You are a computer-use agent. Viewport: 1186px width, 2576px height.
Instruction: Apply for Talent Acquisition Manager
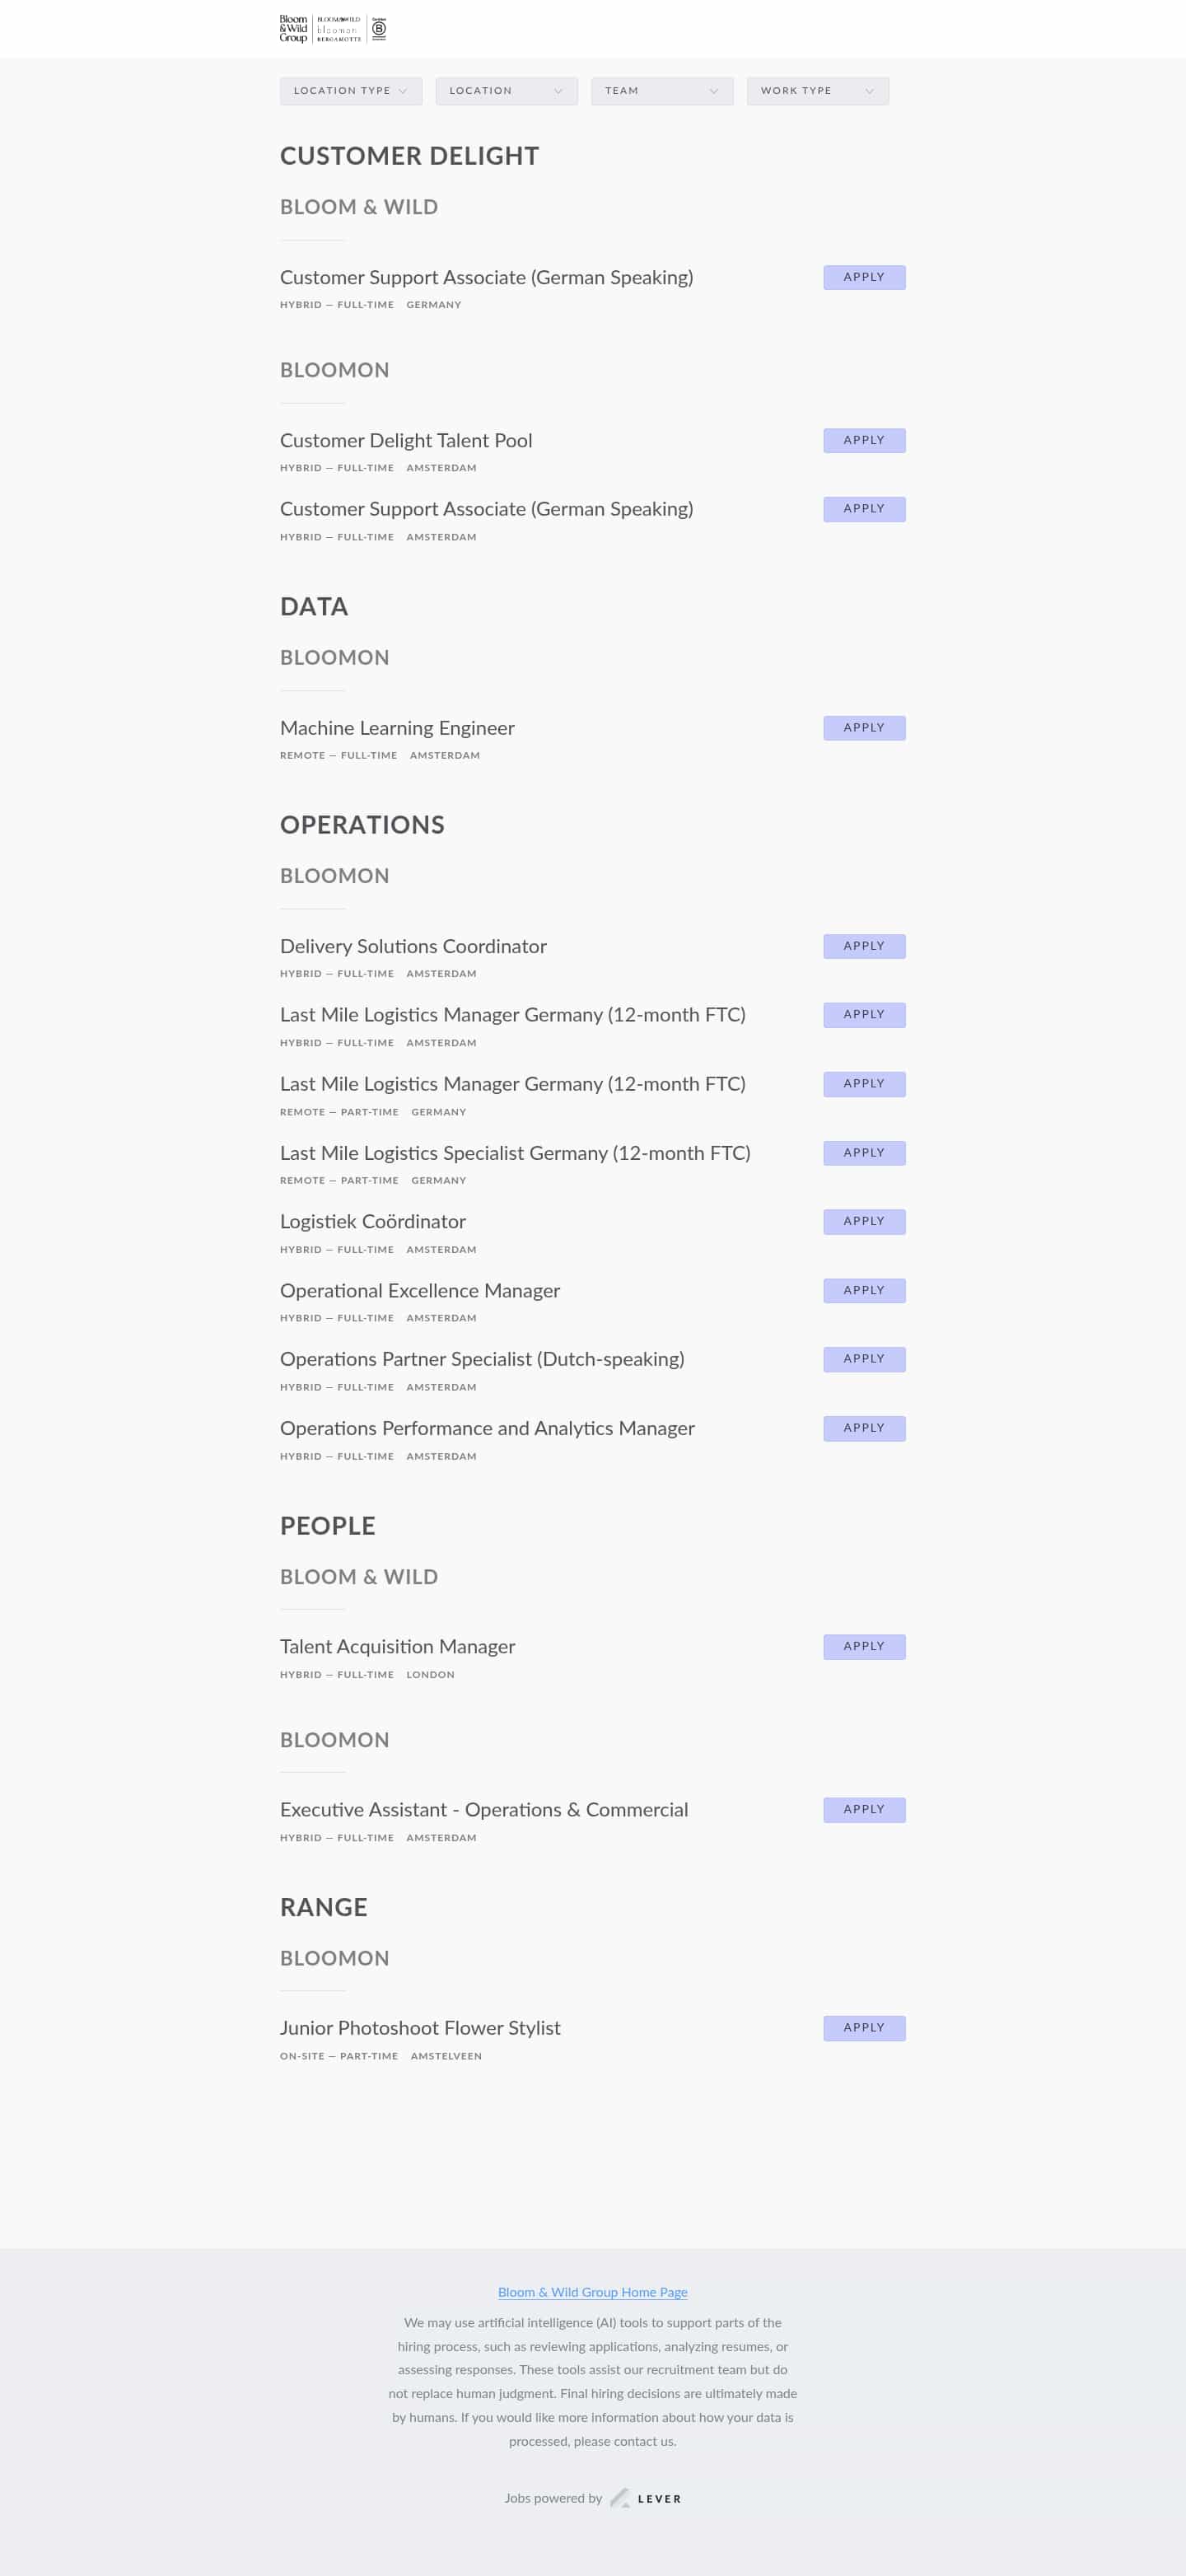click(863, 1646)
